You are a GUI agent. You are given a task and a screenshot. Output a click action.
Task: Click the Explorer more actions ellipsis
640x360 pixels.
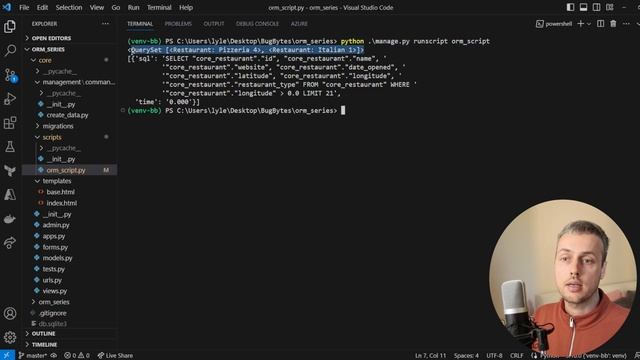tap(105, 24)
